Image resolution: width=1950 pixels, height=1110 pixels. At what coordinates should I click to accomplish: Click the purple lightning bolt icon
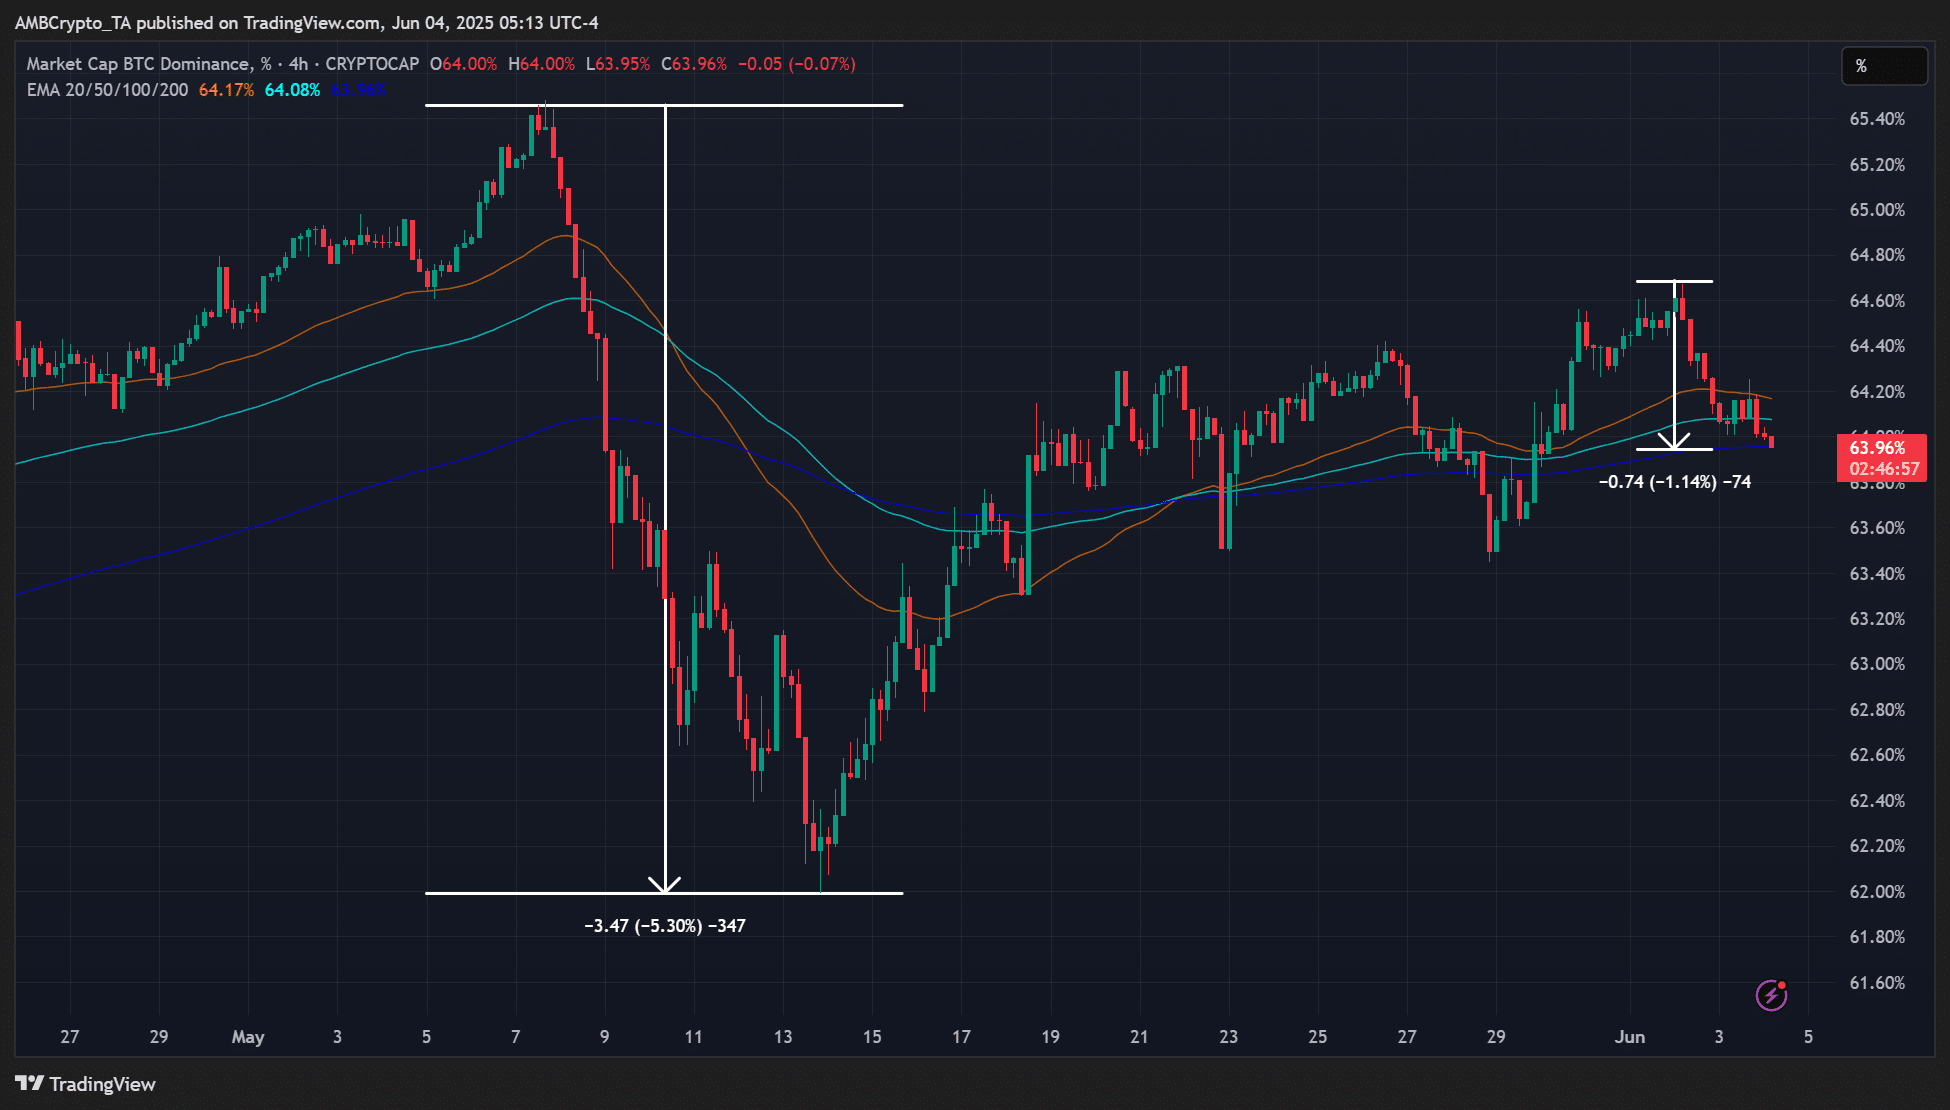(1771, 995)
